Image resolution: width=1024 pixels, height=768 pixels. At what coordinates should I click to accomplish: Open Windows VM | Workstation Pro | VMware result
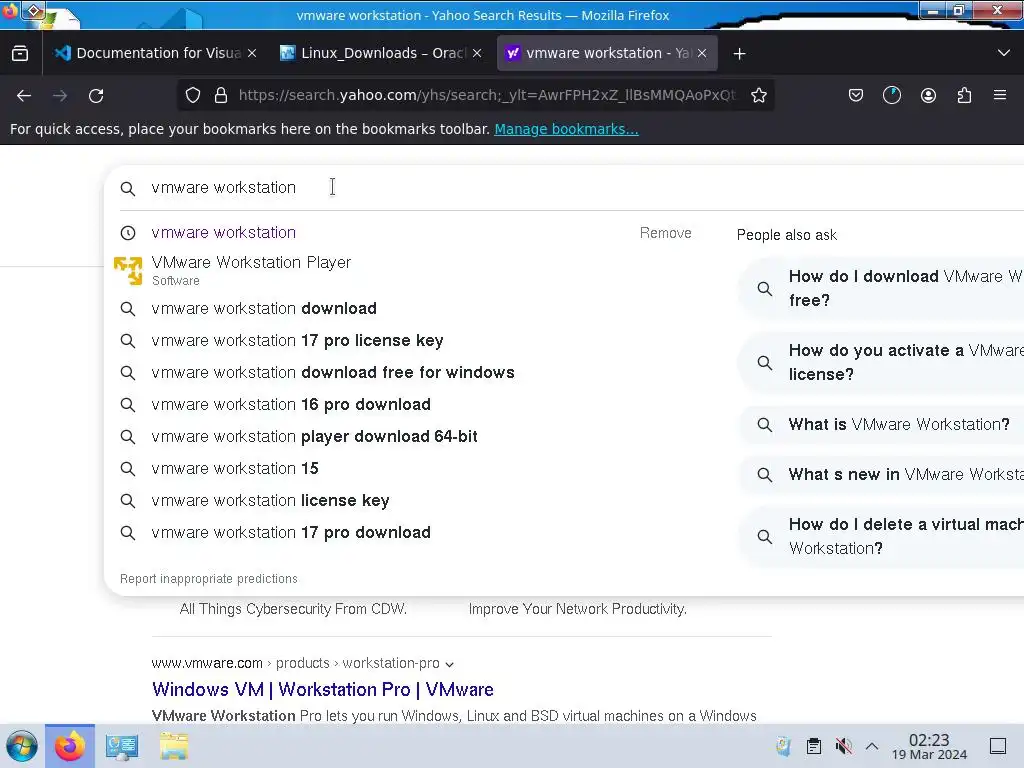[323, 690]
